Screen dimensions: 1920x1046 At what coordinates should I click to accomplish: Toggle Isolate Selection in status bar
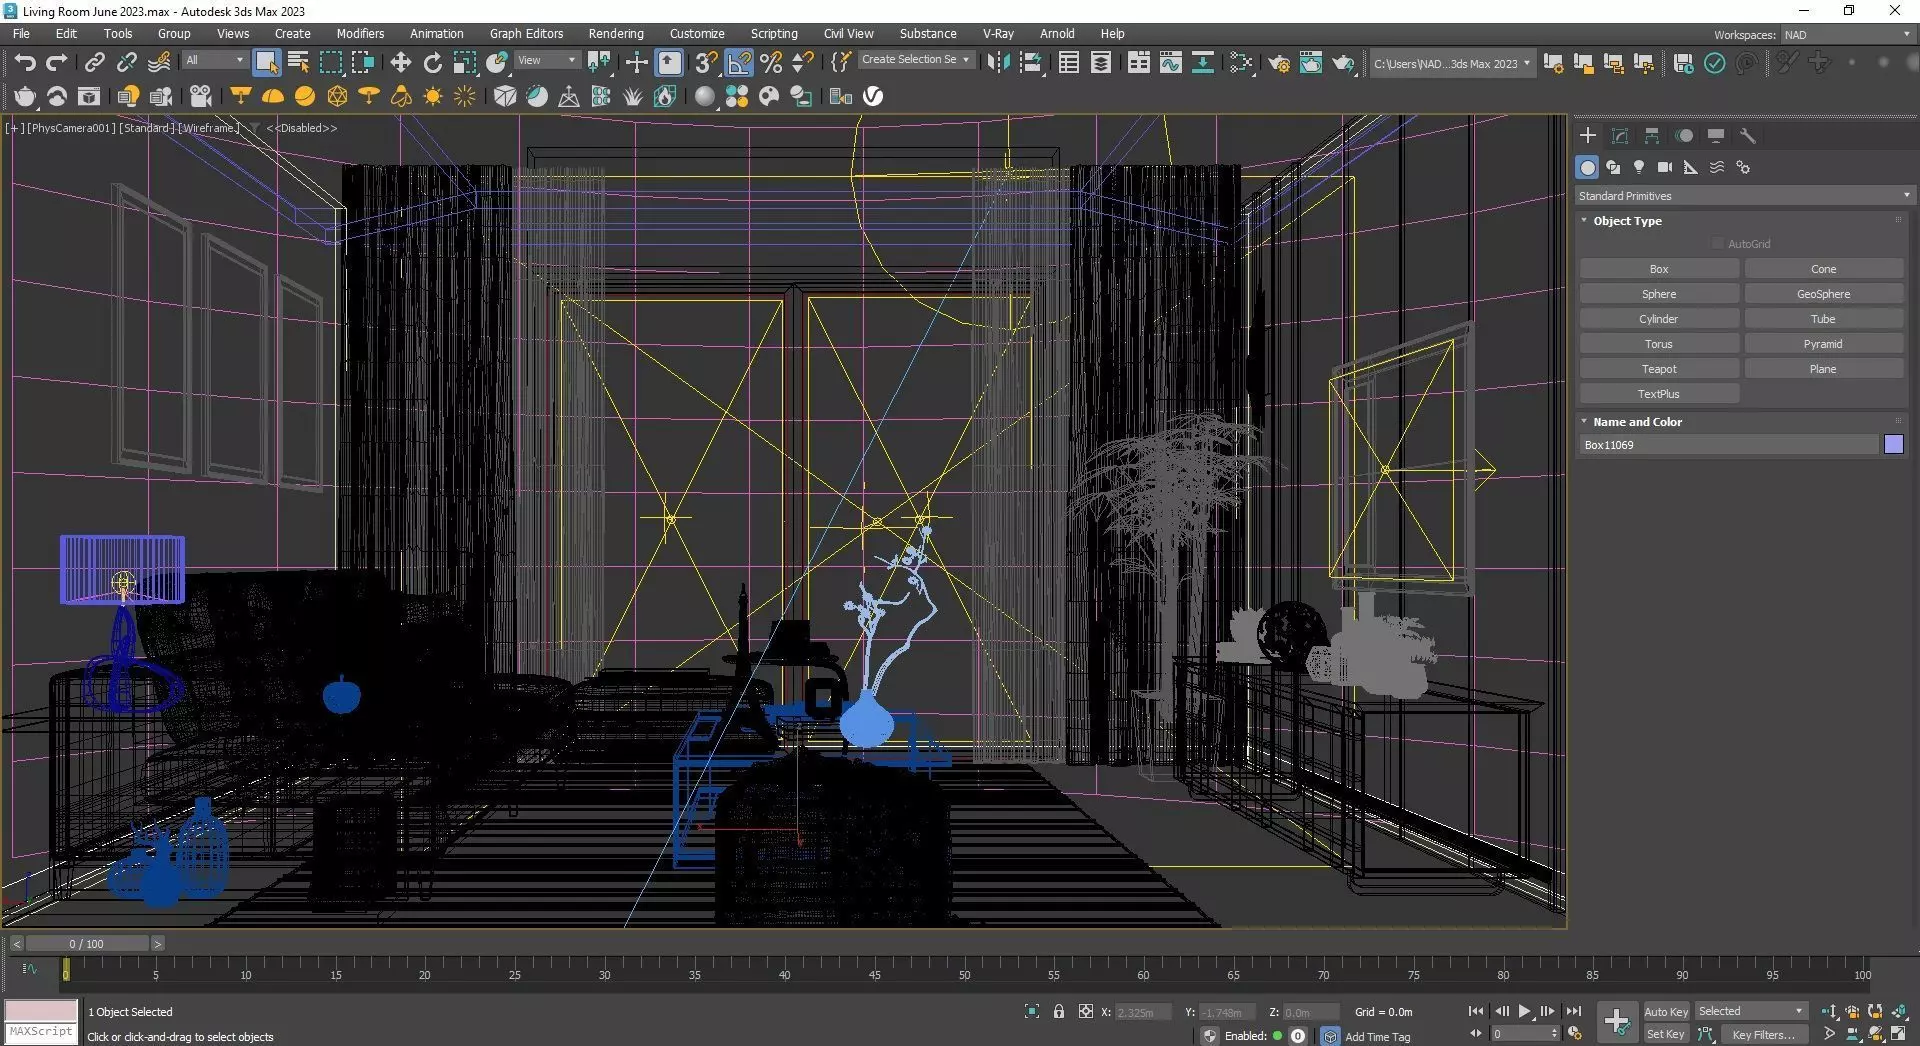tap(1032, 1012)
